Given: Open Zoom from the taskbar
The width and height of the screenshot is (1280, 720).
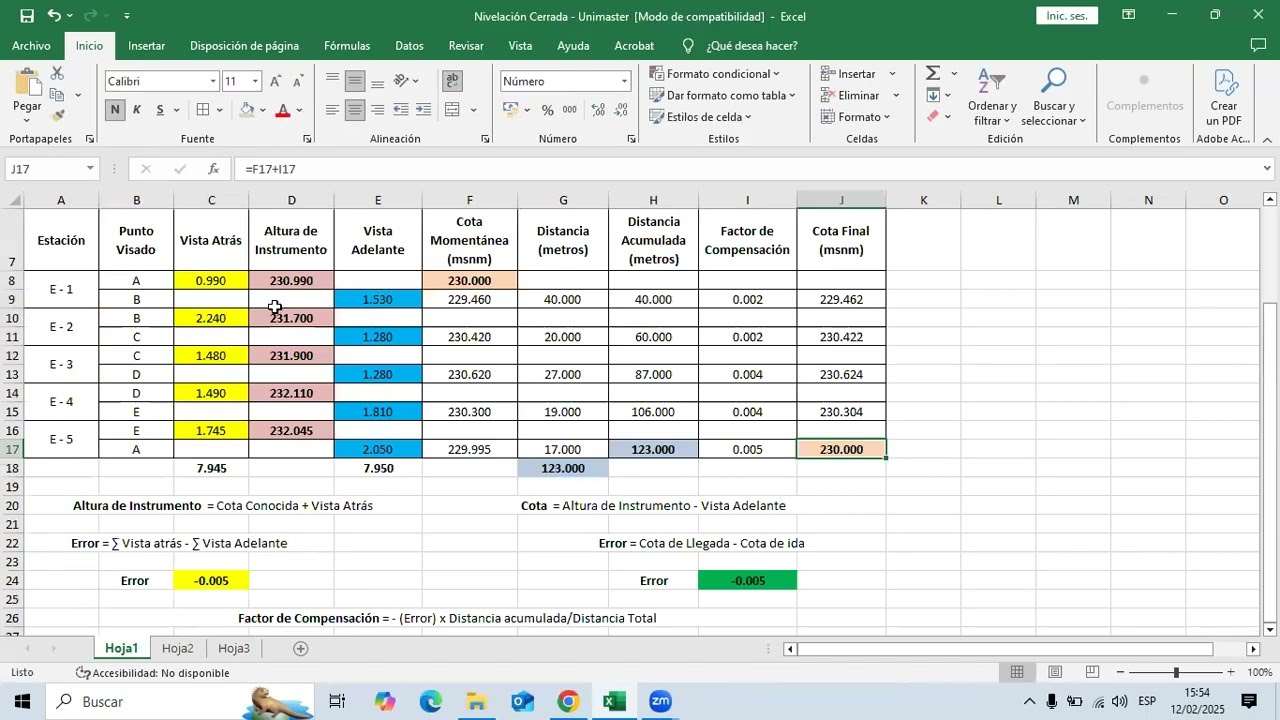Looking at the screenshot, I should pos(660,702).
